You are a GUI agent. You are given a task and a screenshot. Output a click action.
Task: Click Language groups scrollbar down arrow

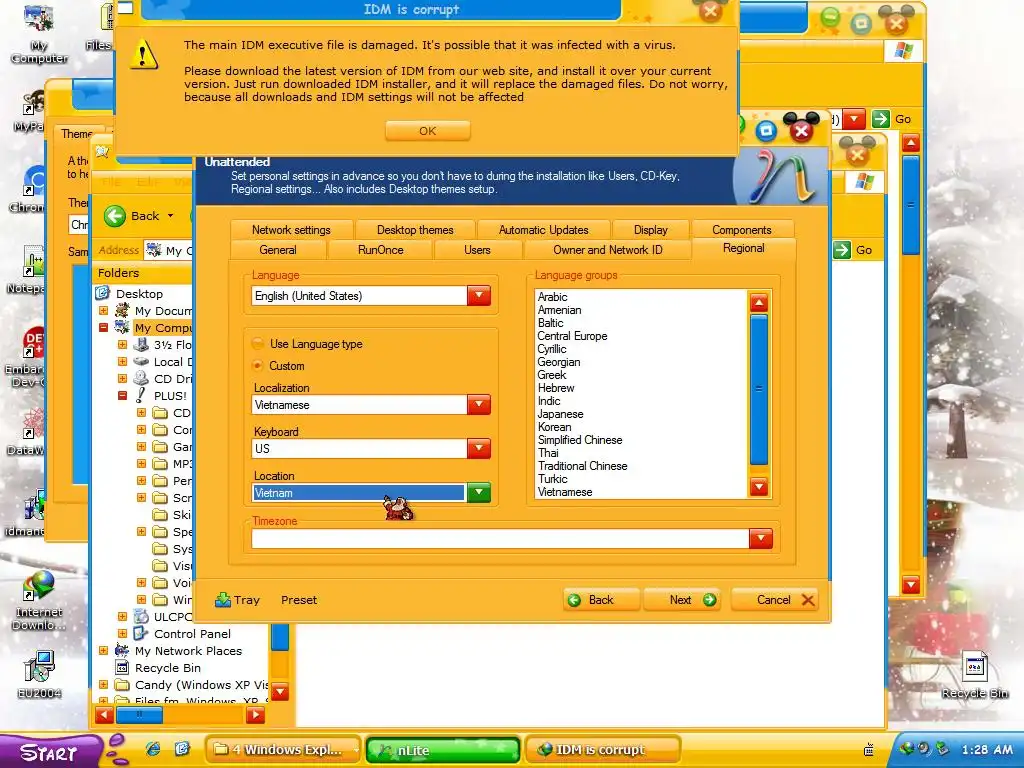tap(759, 487)
